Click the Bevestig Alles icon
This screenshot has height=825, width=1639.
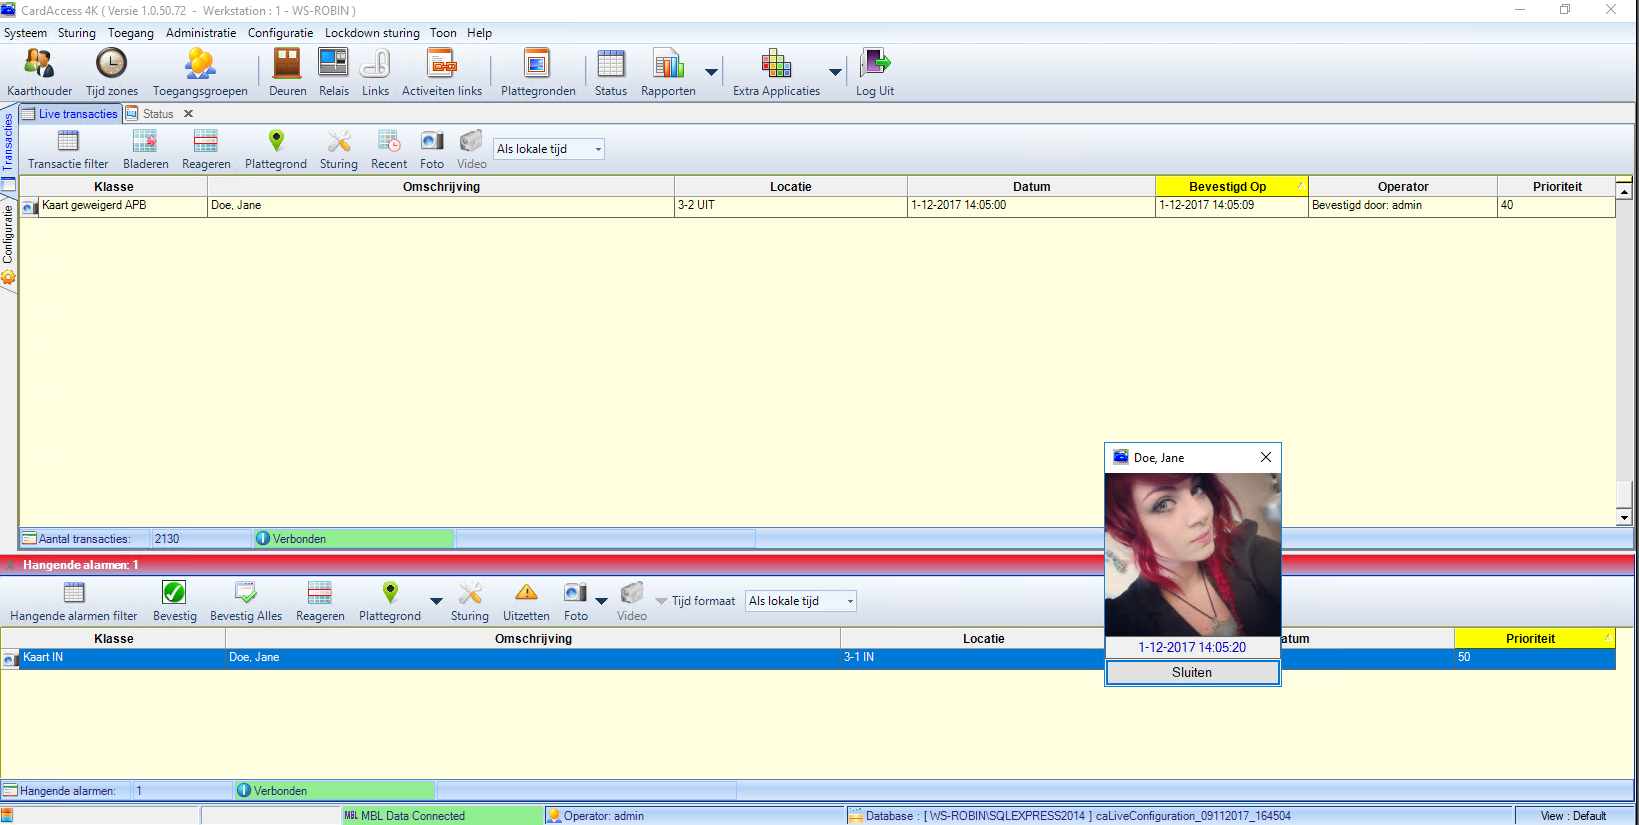point(246,593)
